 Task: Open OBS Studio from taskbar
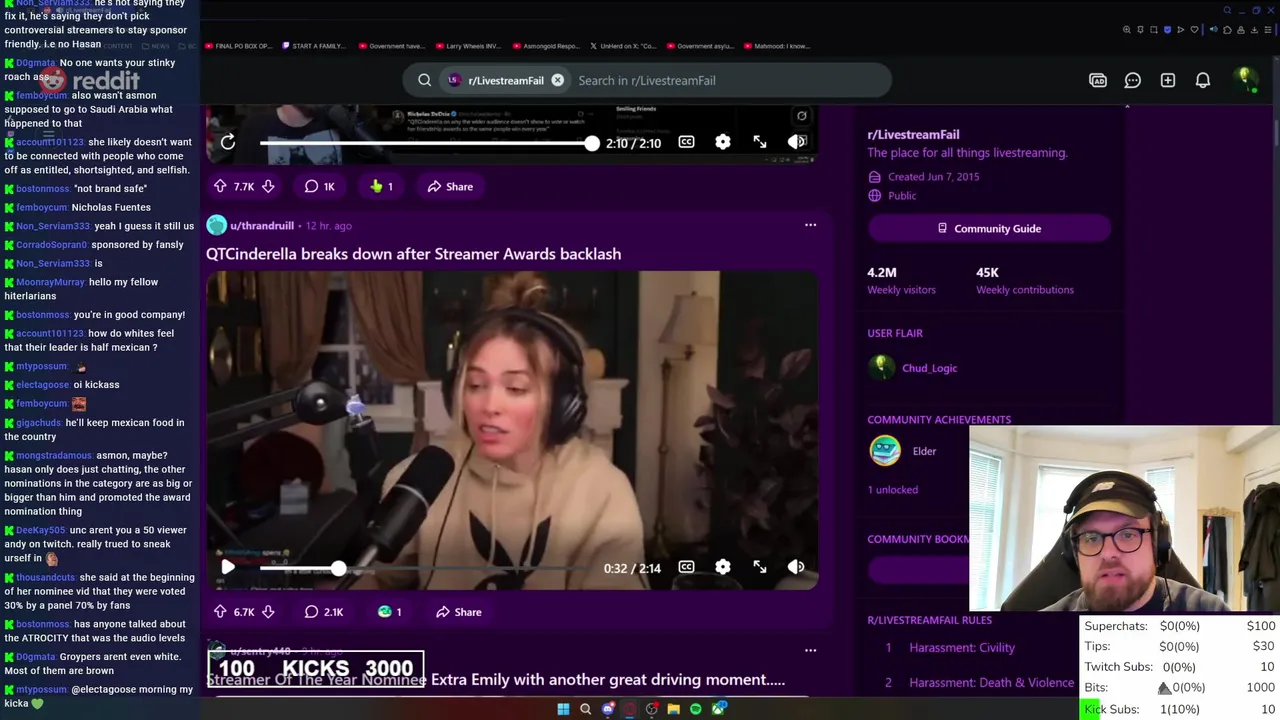652,709
